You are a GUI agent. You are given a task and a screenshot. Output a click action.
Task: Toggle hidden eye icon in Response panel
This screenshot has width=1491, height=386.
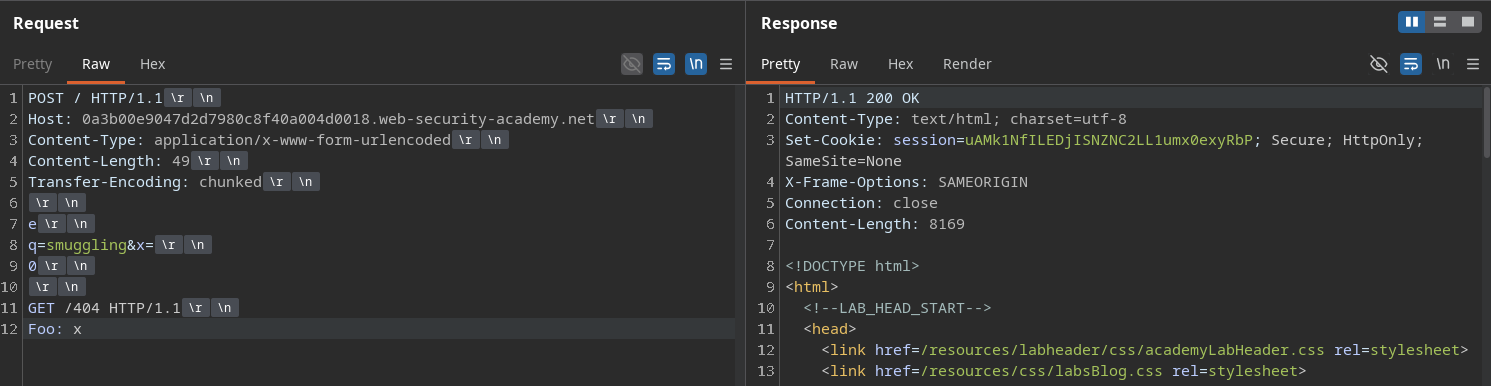1378,64
